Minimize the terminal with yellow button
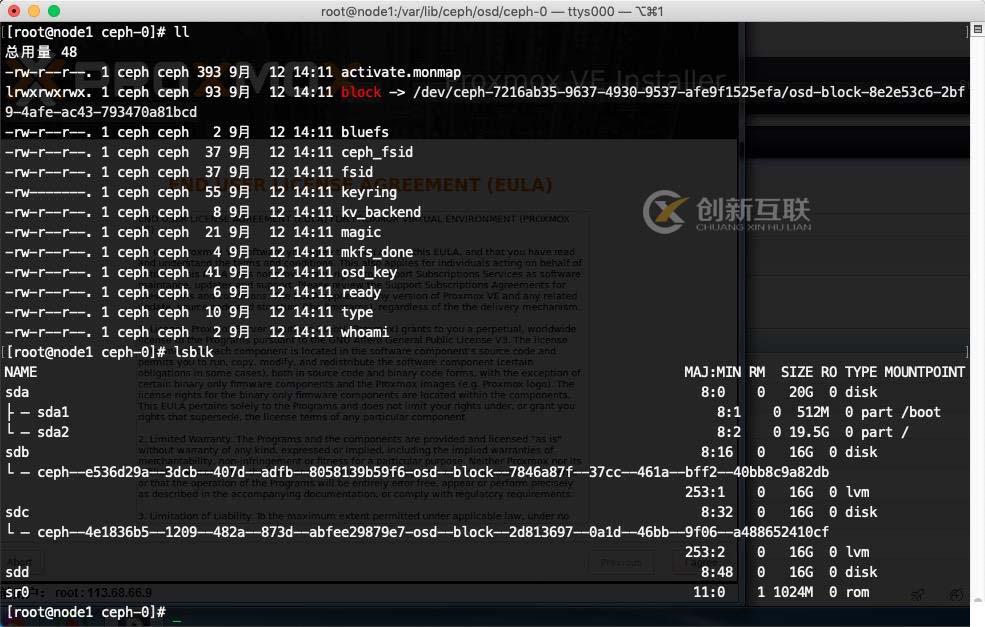 tap(34, 11)
